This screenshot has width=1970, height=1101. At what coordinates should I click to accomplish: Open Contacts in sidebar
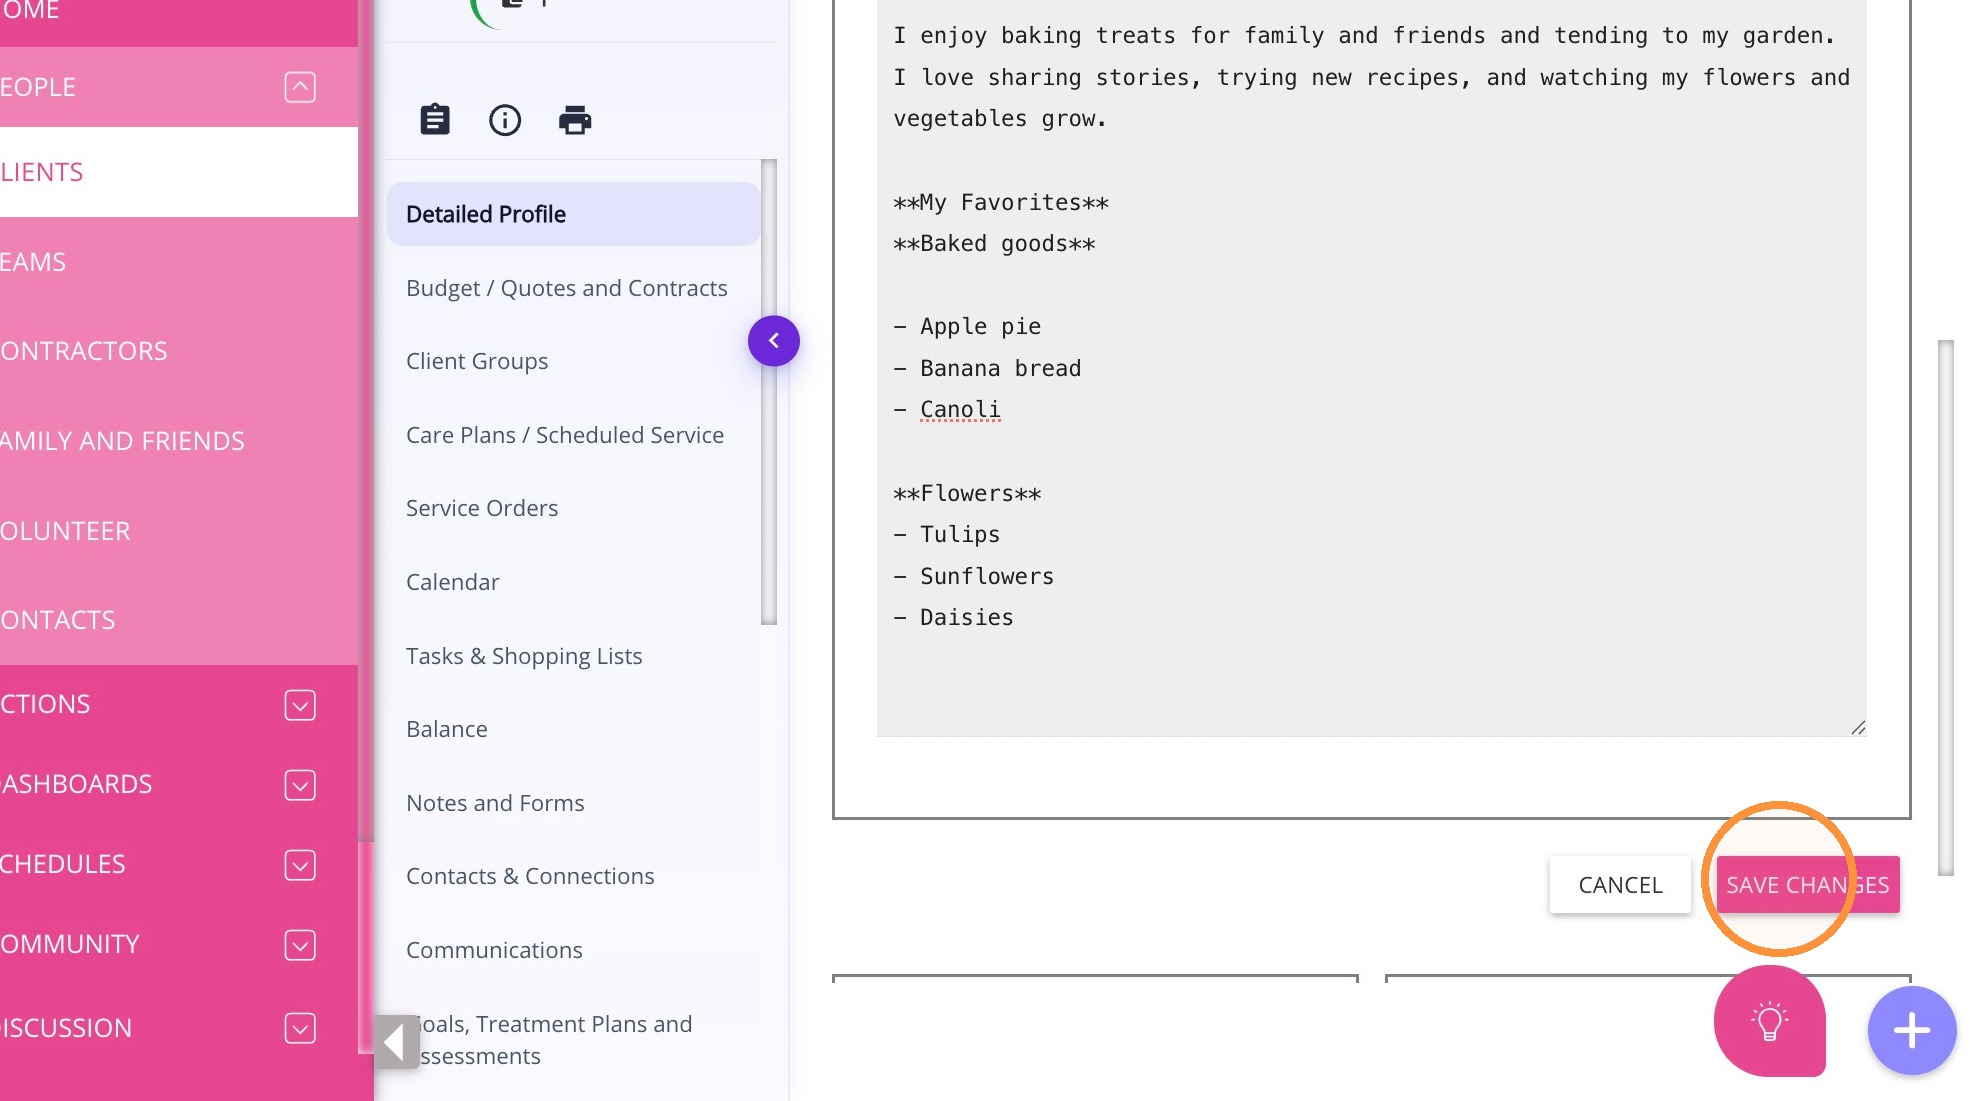179,620
